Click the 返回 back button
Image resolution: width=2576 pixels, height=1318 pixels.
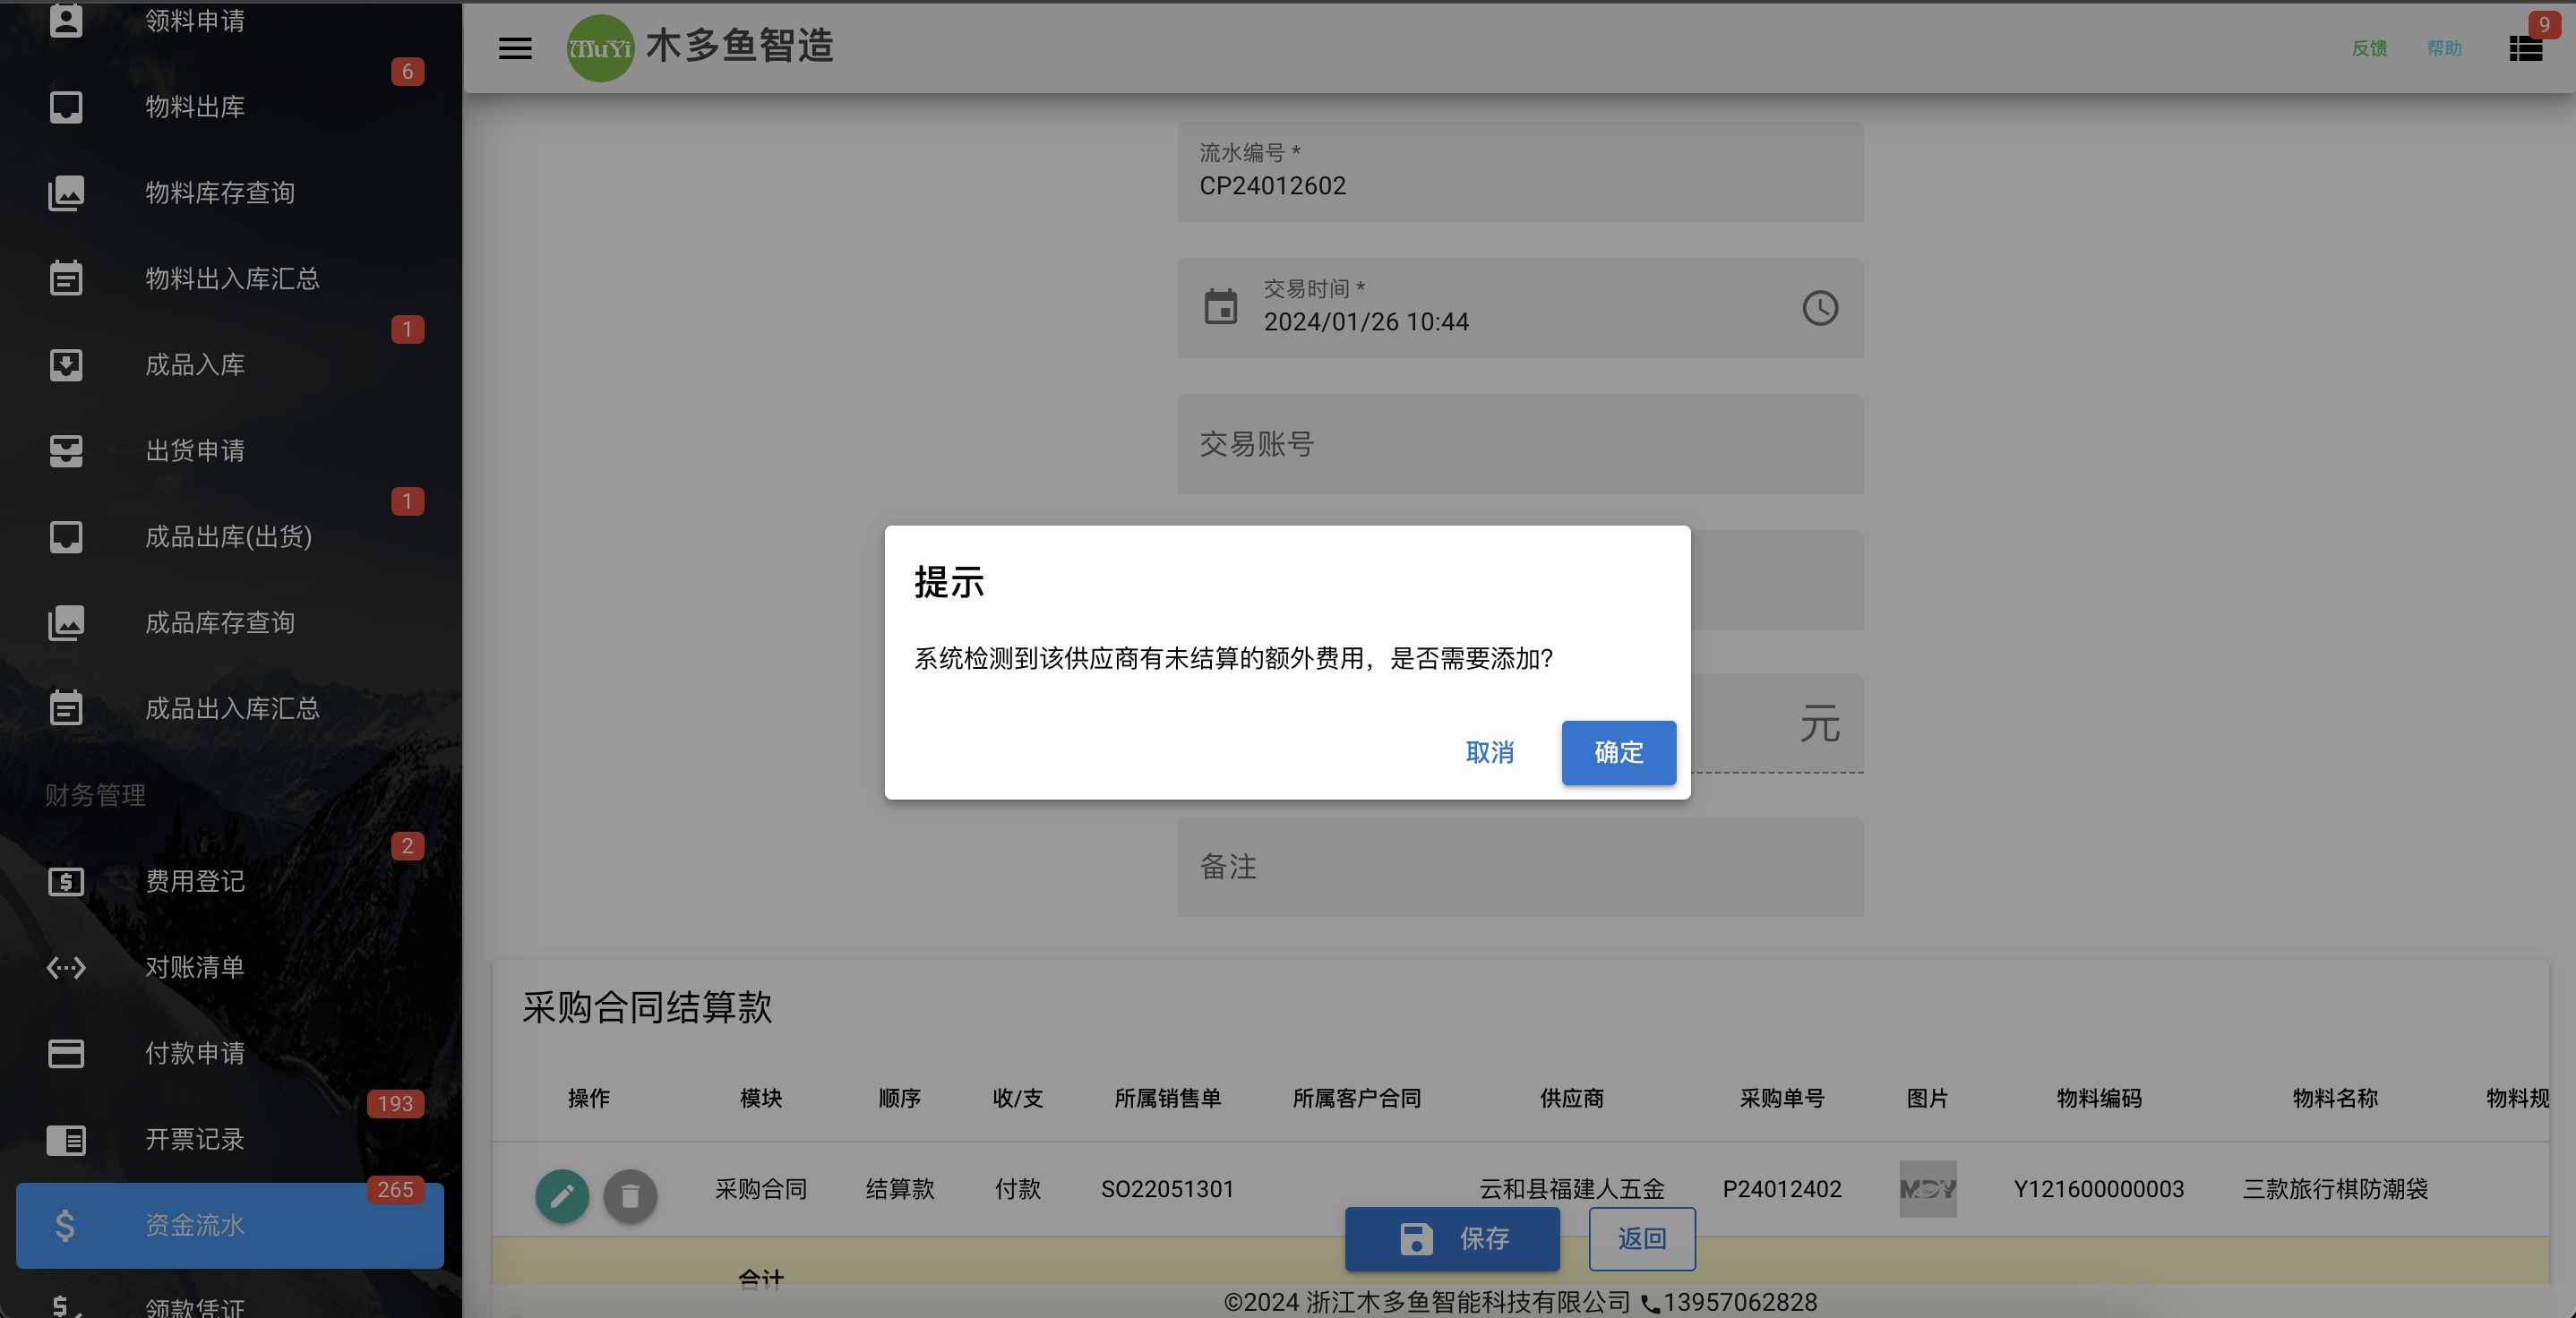coord(1642,1238)
